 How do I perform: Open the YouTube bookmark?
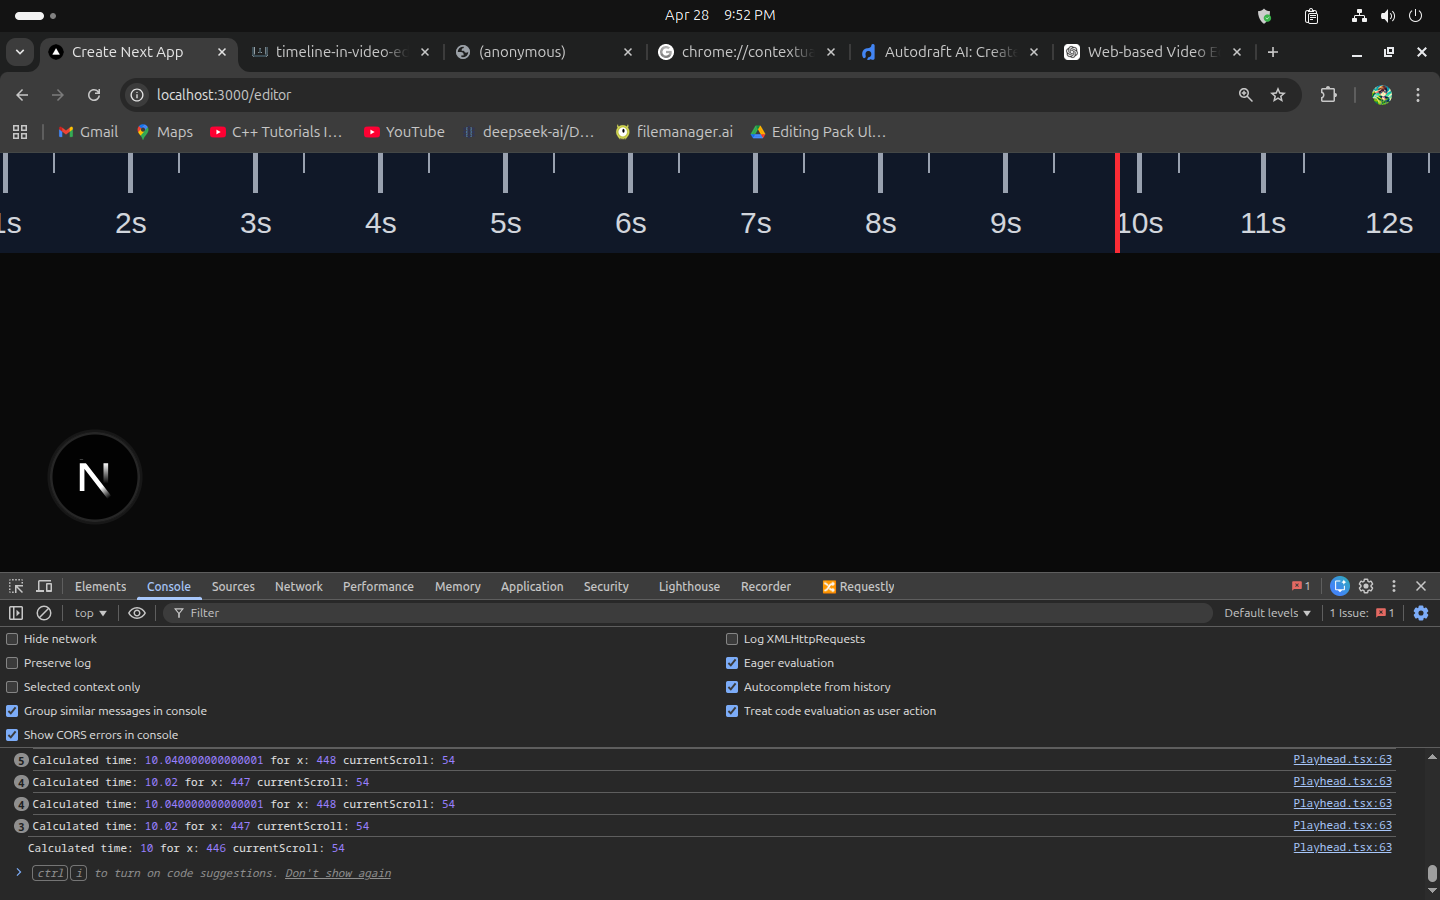coord(404,132)
